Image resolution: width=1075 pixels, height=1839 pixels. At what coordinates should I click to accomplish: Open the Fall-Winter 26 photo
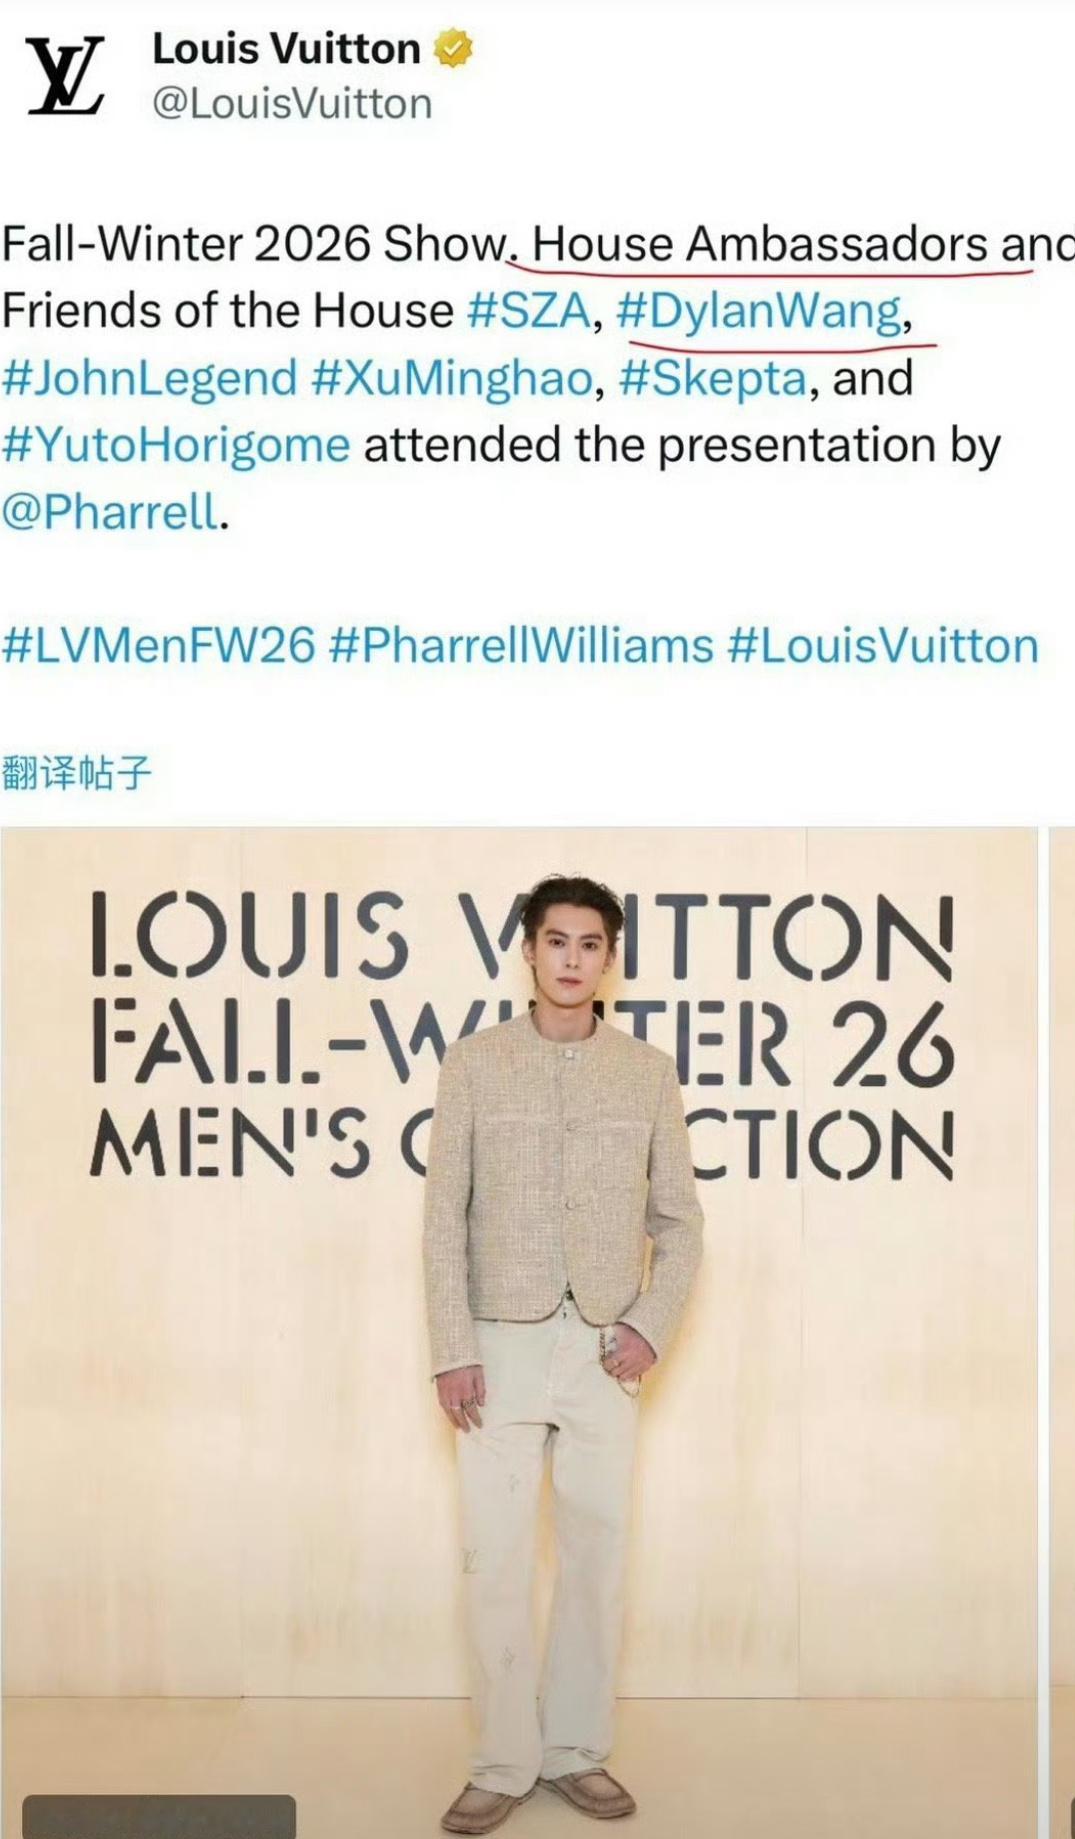519,1332
